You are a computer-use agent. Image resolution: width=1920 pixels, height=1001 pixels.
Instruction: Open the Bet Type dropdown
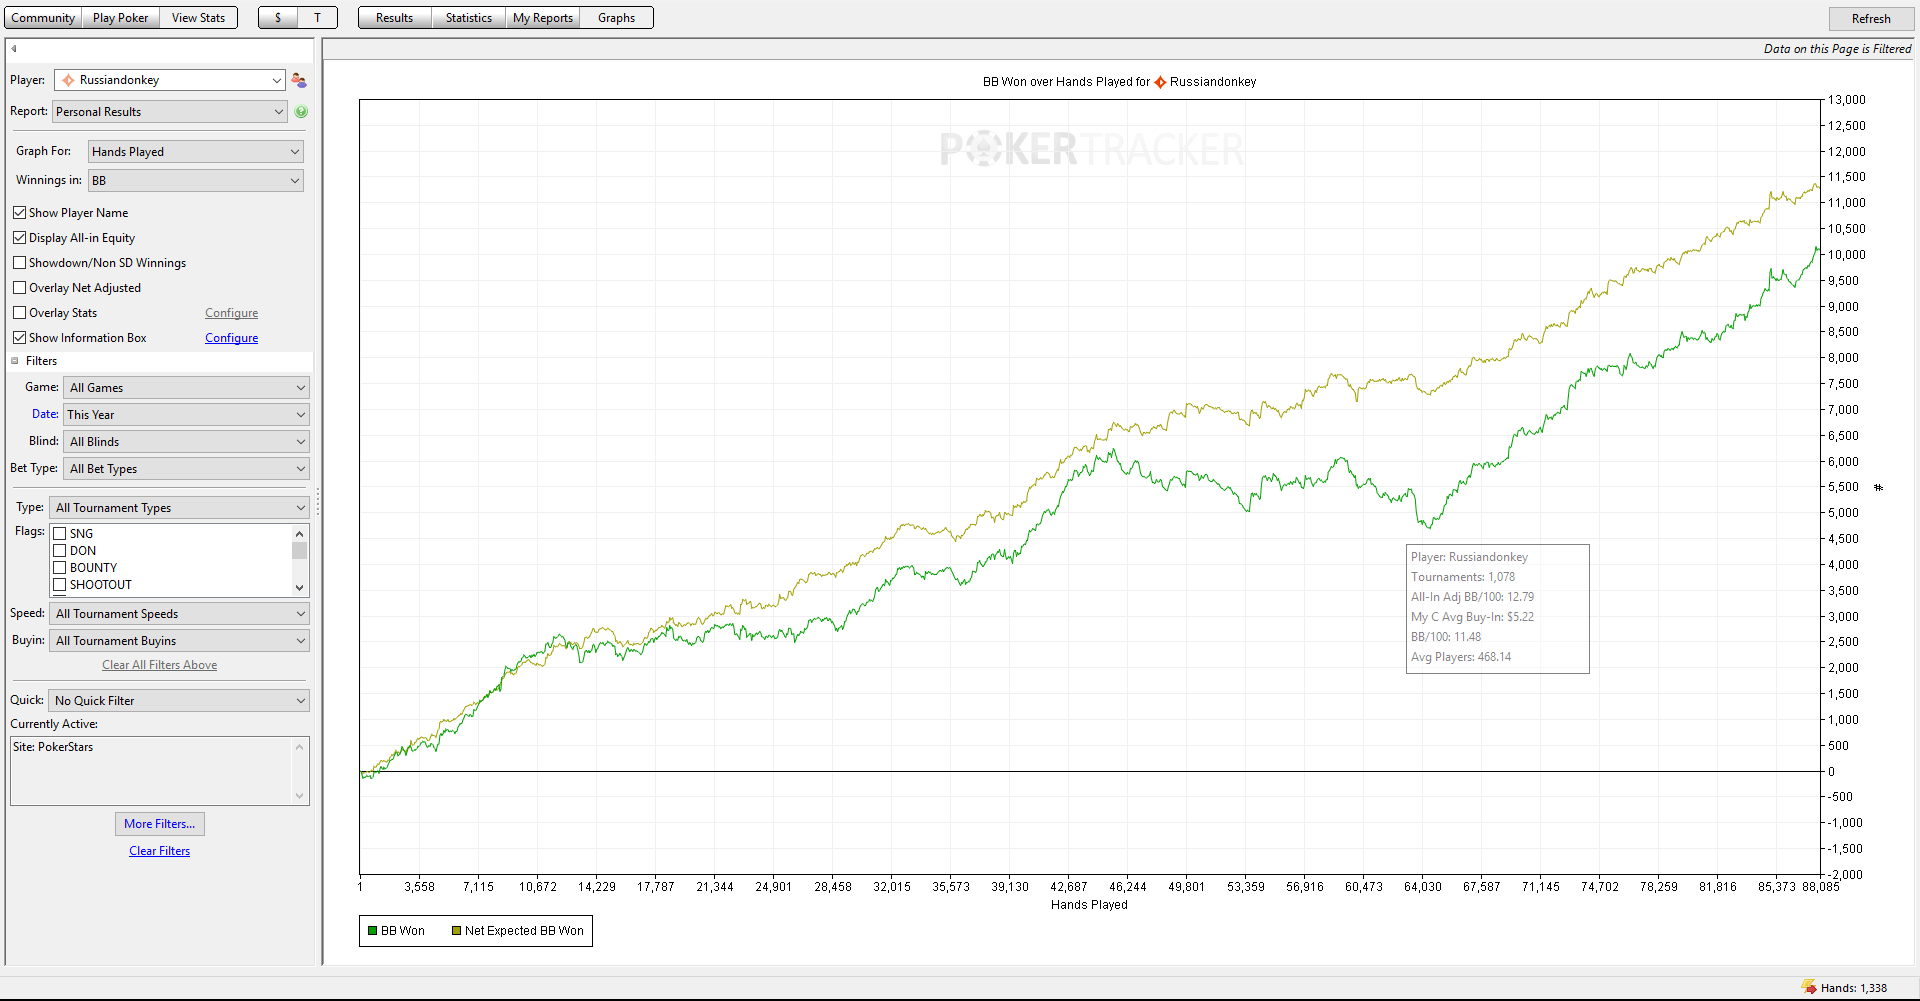pos(187,469)
